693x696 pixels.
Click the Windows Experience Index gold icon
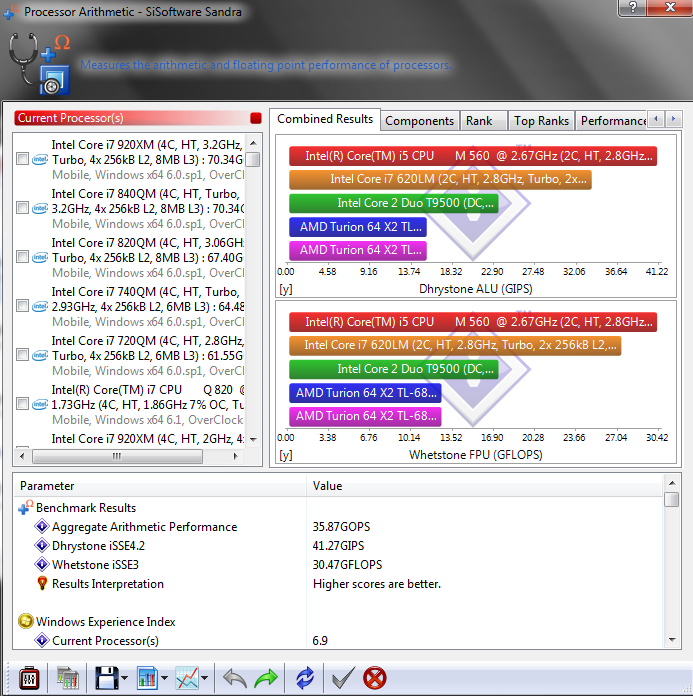26,621
